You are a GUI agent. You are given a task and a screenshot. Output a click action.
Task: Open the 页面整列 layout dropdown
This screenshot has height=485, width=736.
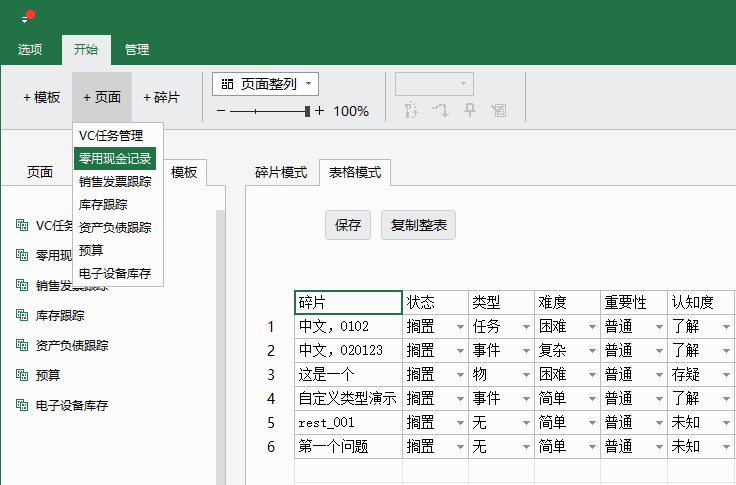[265, 84]
